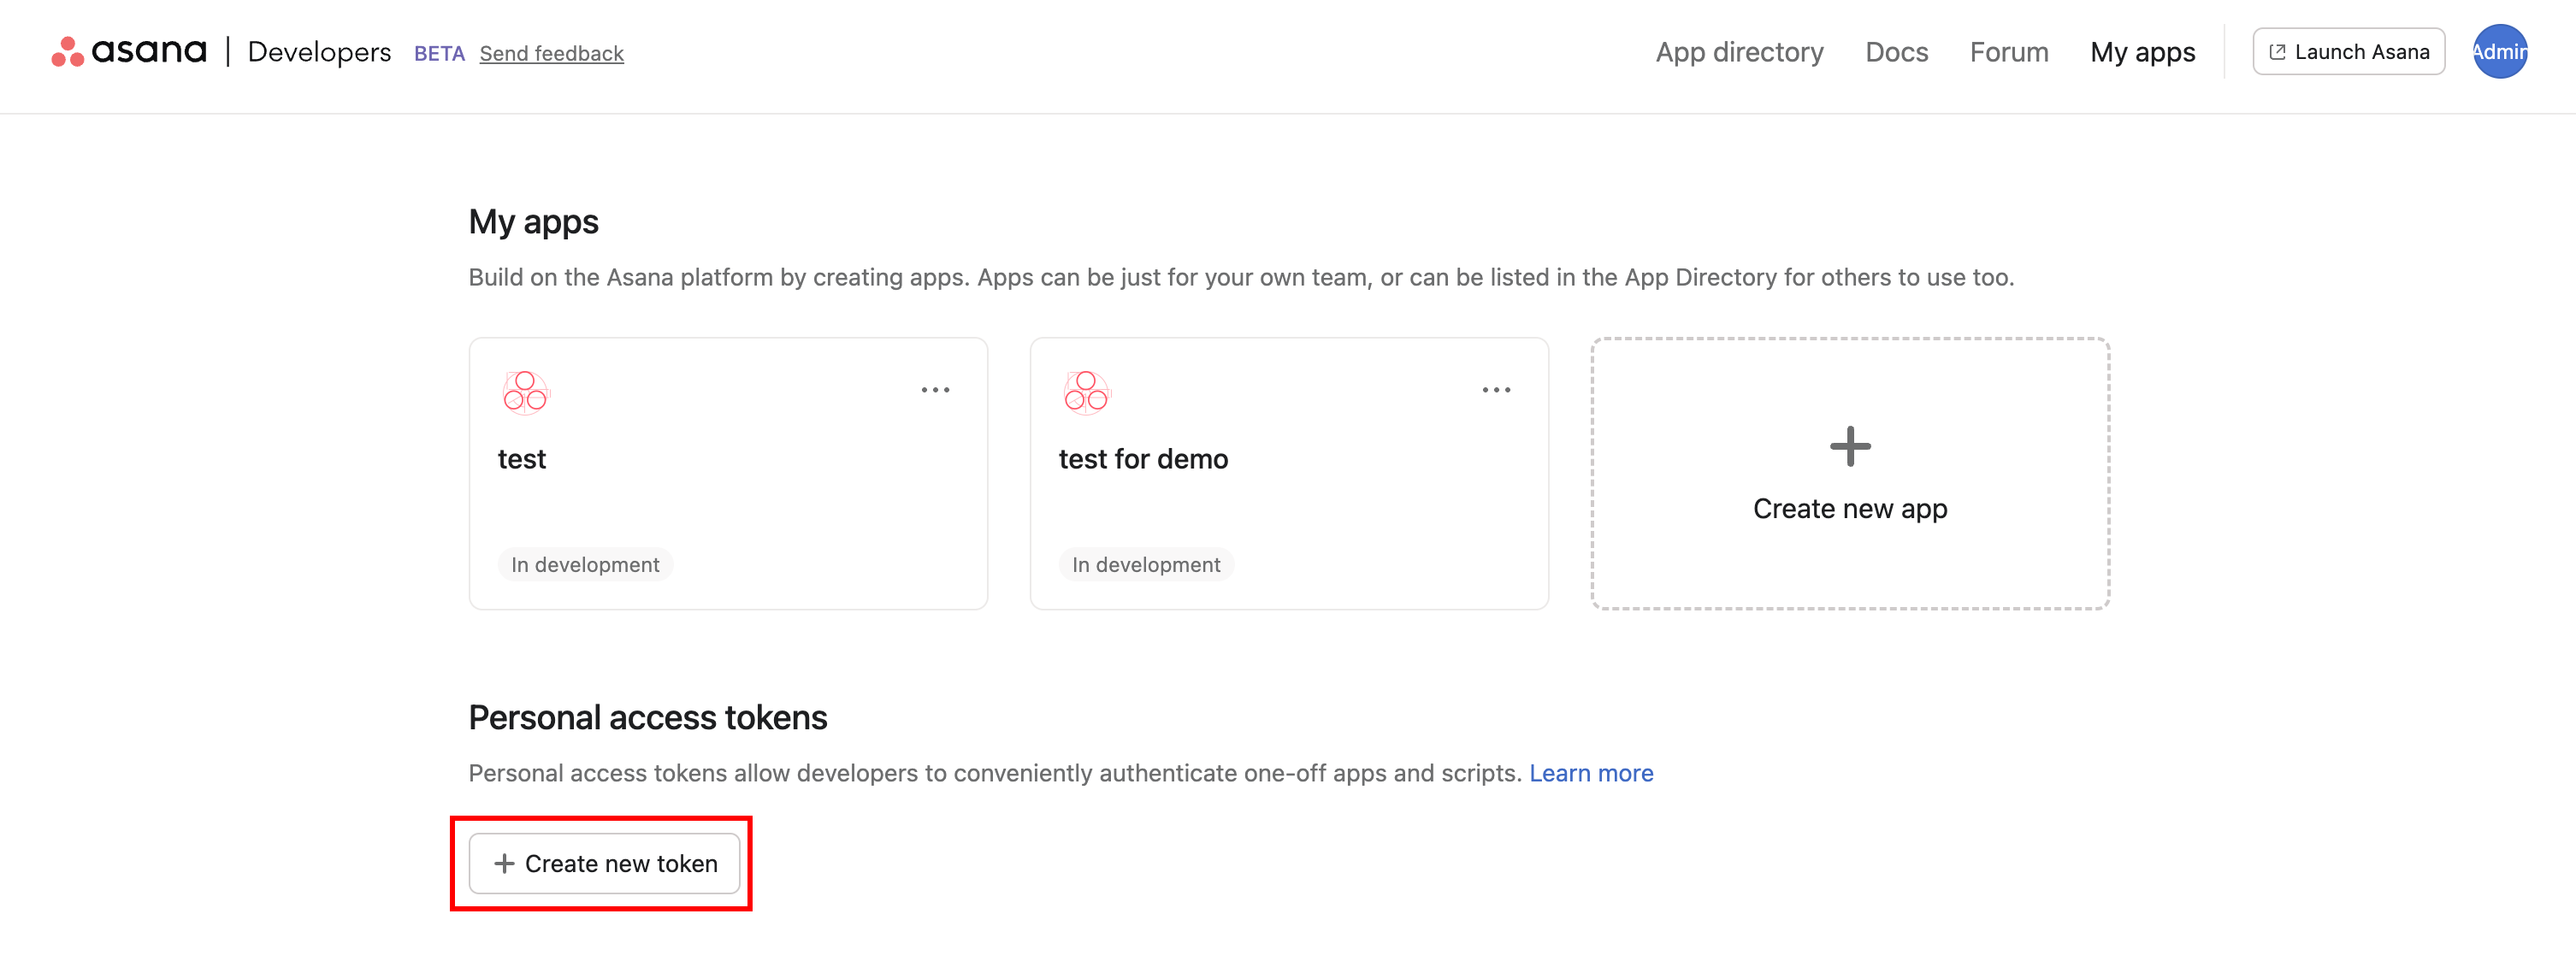Screen dimensions: 2576x961
Task: Click the plus icon in Create new app
Action: (1851, 447)
